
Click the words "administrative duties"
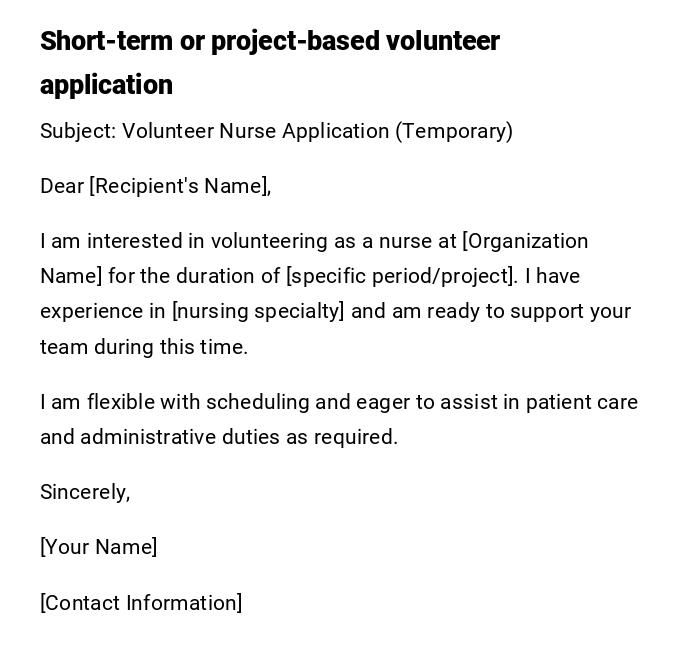pos(178,437)
